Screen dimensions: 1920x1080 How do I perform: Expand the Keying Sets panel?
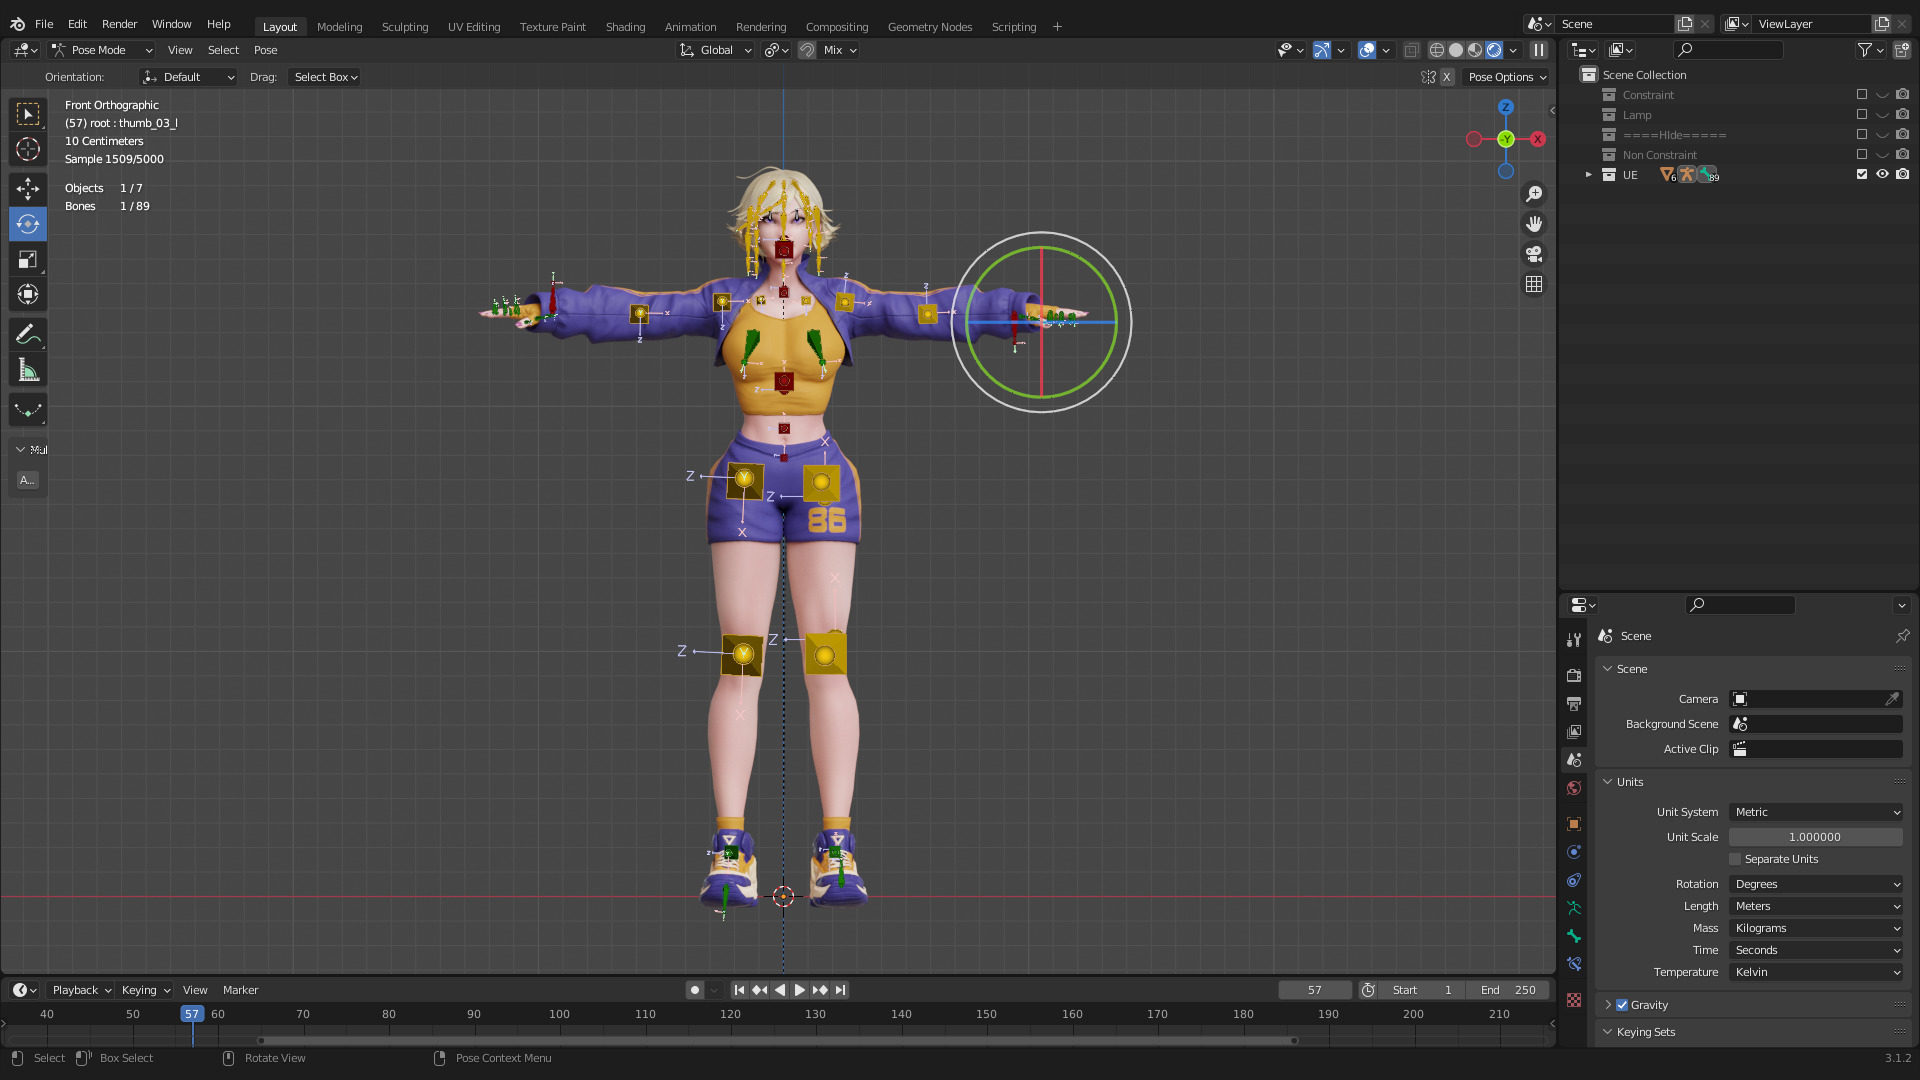(1607, 1032)
